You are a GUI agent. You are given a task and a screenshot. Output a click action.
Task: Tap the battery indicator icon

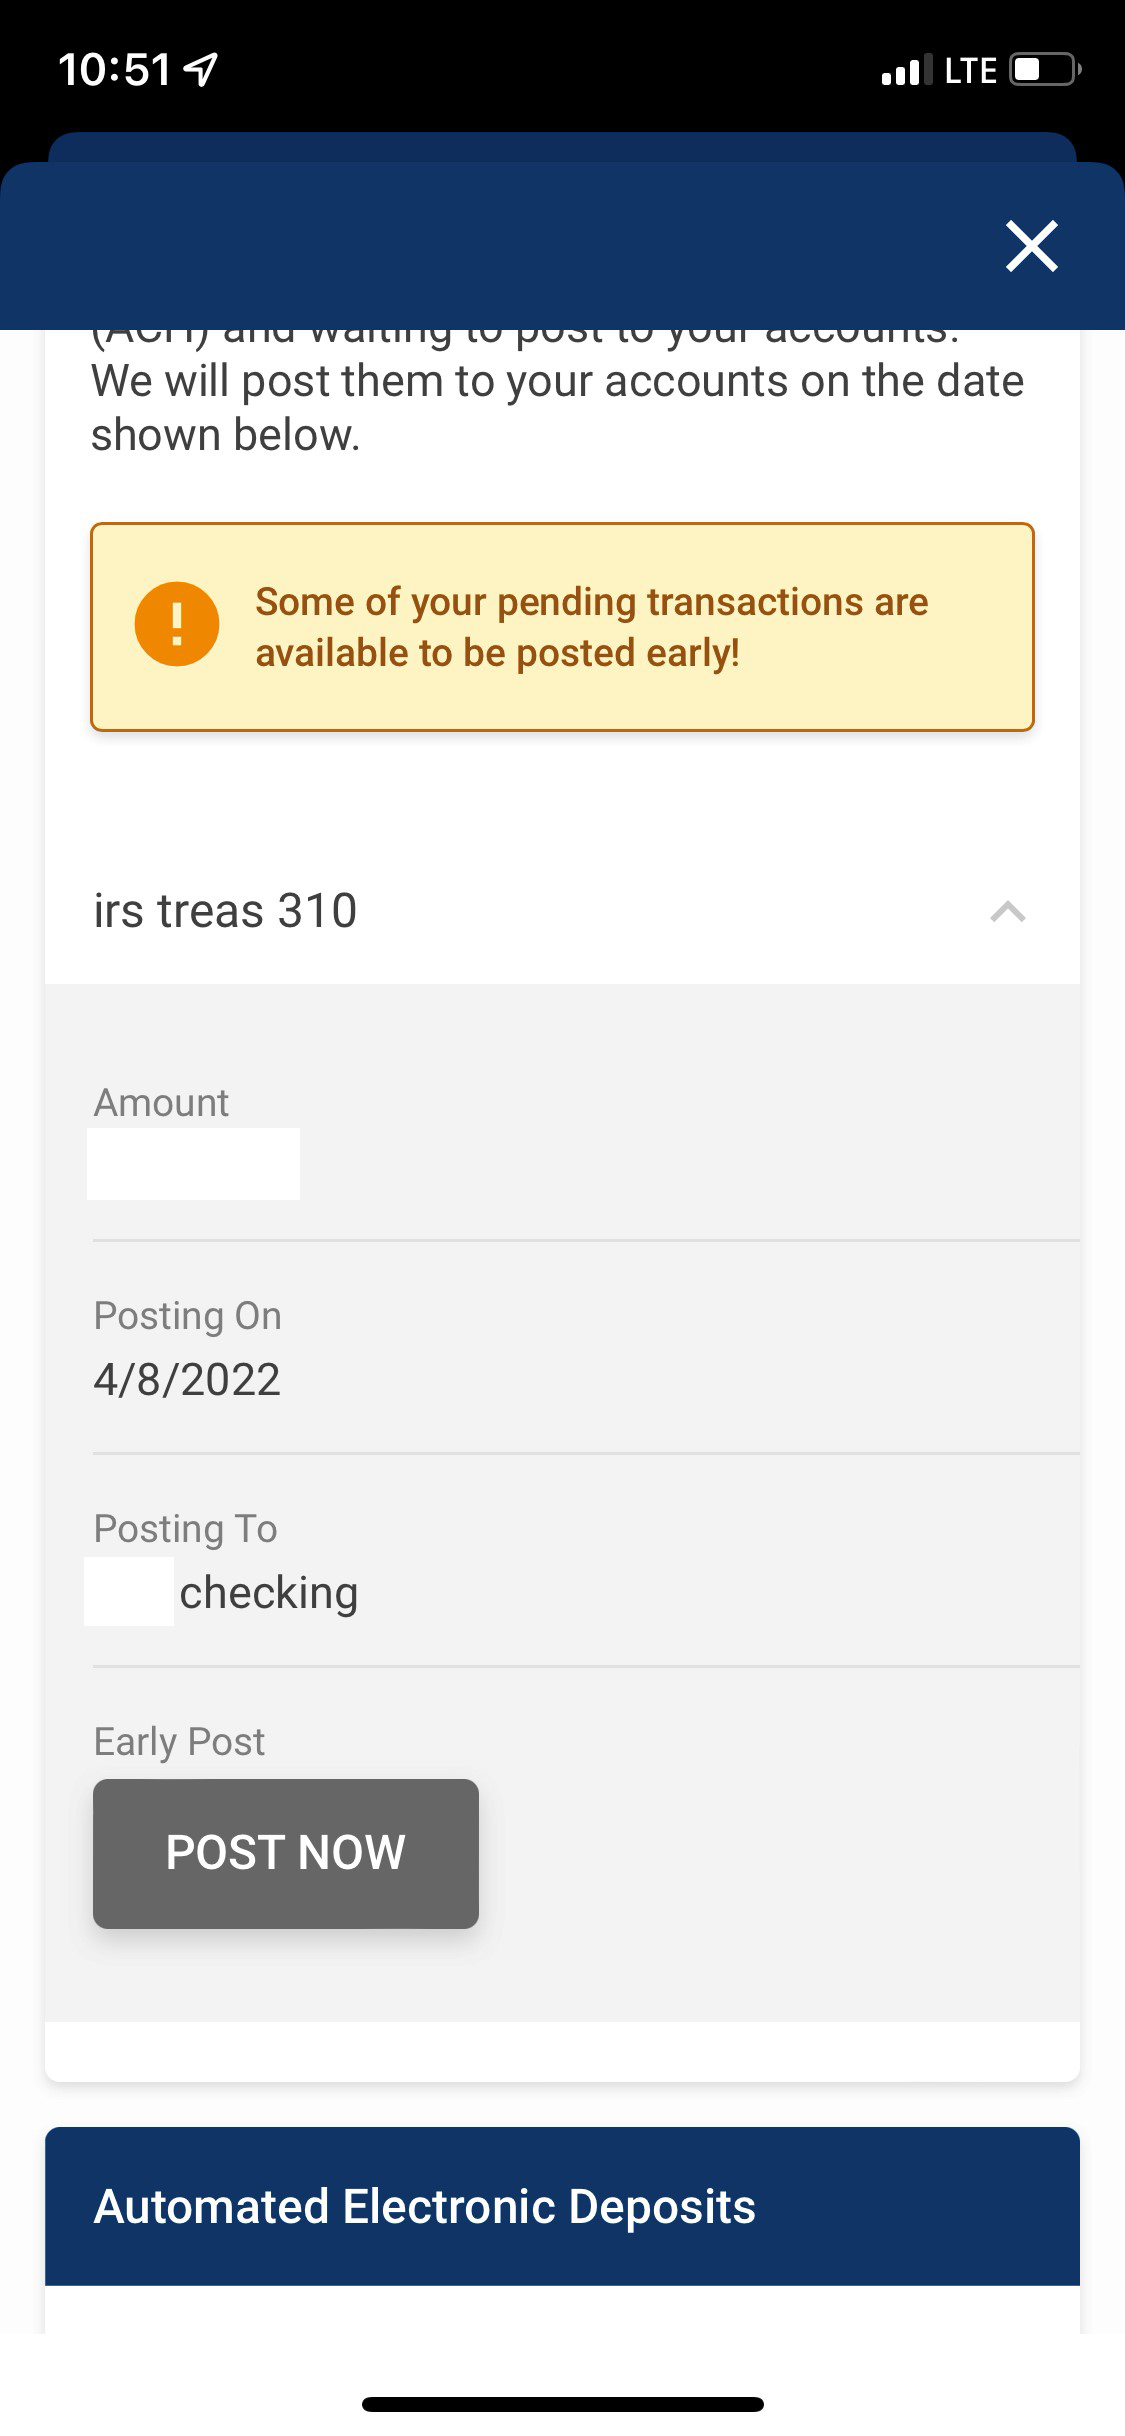pos(1044,70)
